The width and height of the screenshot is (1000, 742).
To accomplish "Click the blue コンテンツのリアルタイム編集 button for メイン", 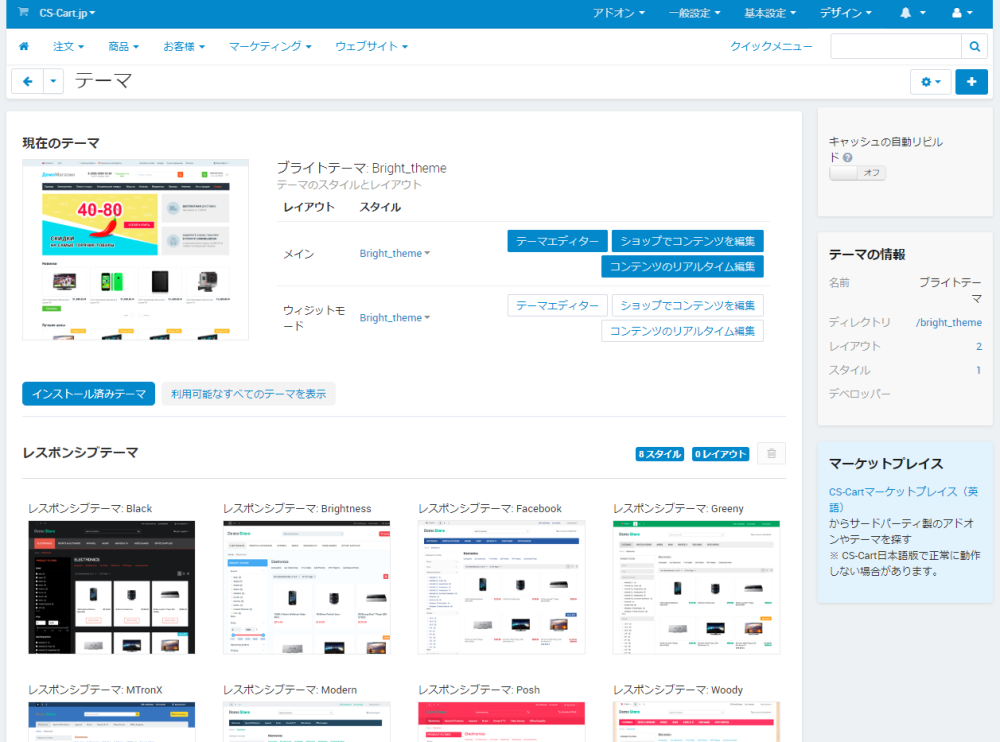I will pos(682,267).
